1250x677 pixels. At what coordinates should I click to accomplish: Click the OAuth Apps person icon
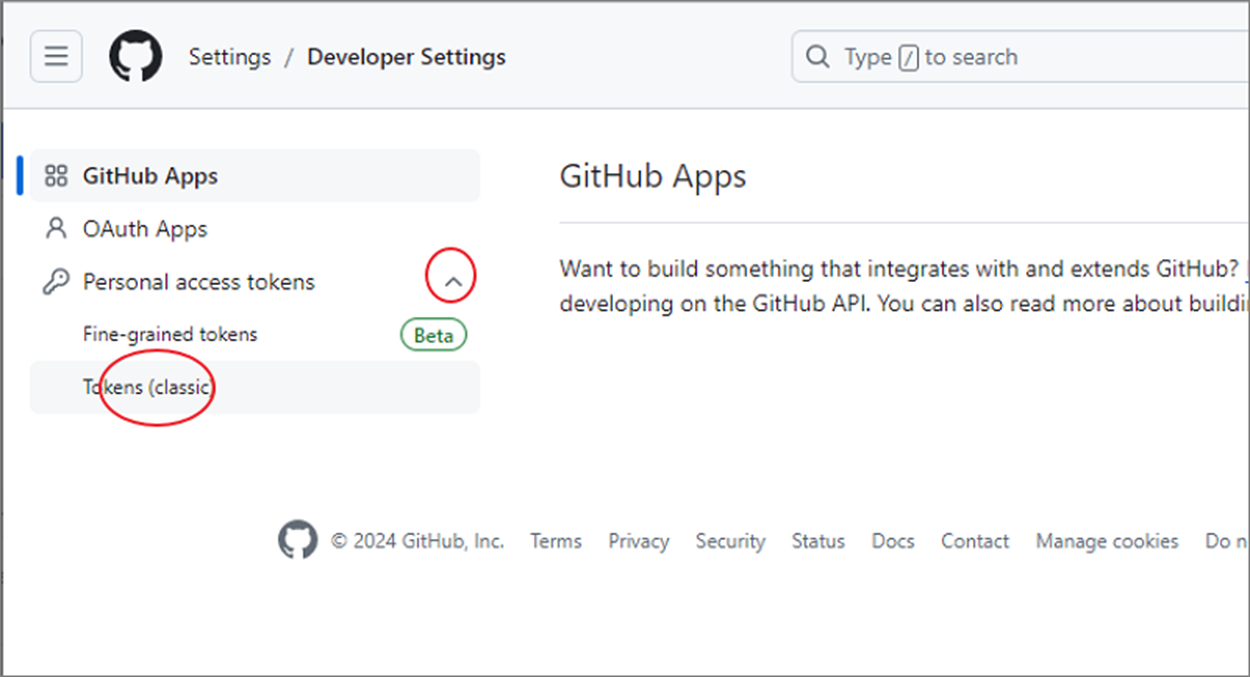tap(56, 228)
